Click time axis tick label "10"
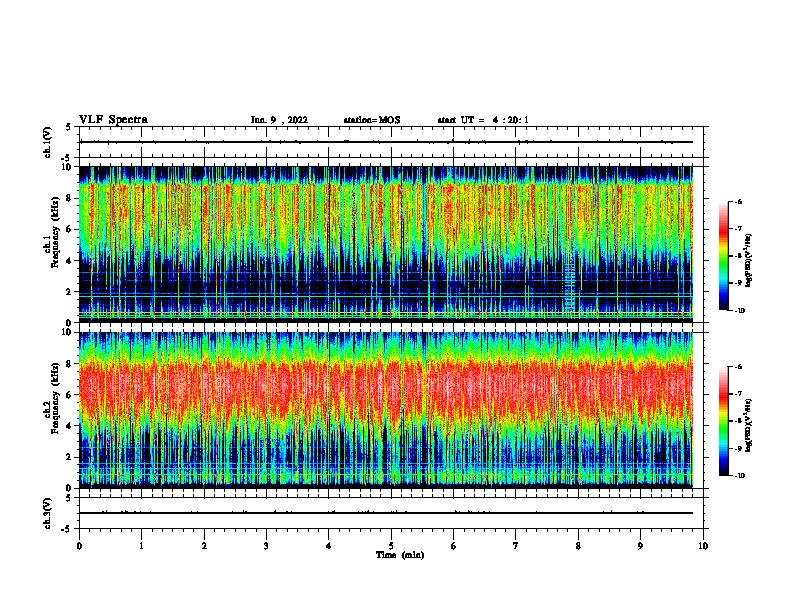Viewport: 792px width, 612px height. [x=703, y=546]
